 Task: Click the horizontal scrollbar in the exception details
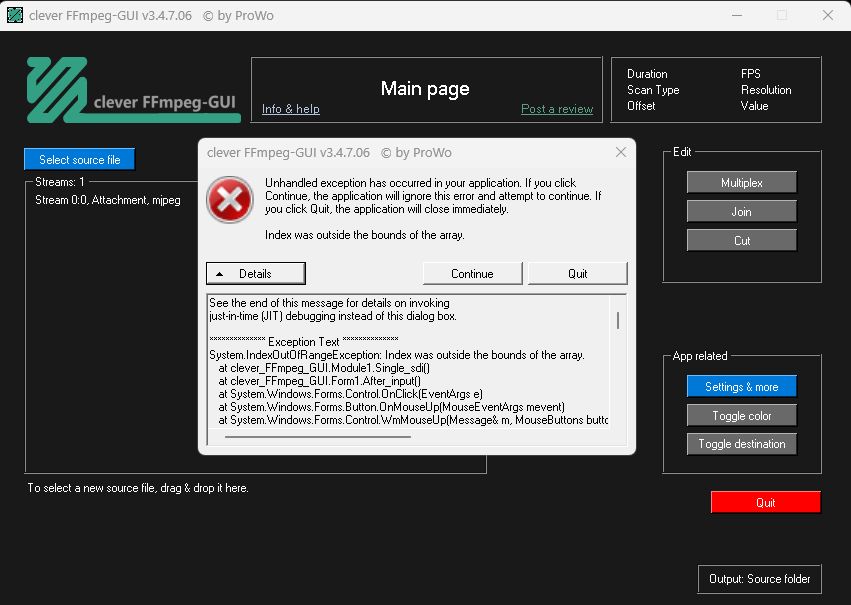point(318,436)
